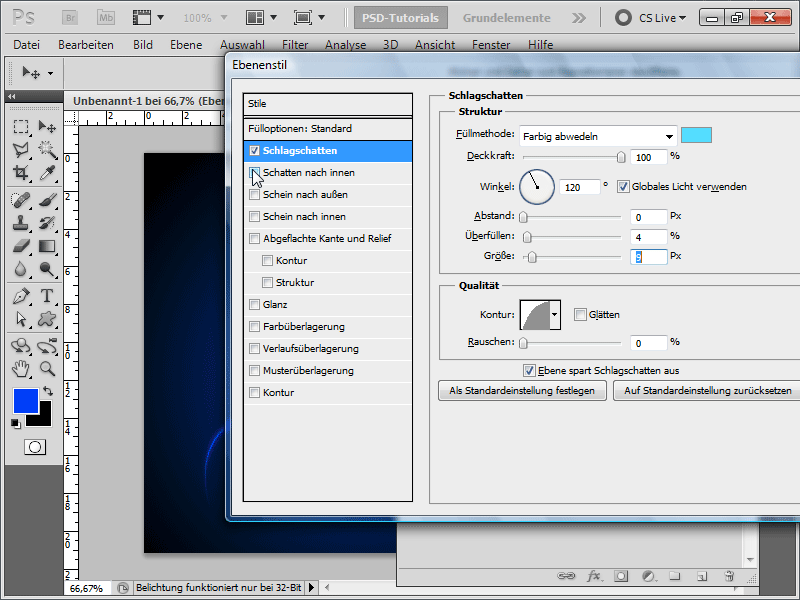Viewport: 800px width, 600px height.
Task: Enable Schatten nach innen checkbox
Action: (x=254, y=172)
